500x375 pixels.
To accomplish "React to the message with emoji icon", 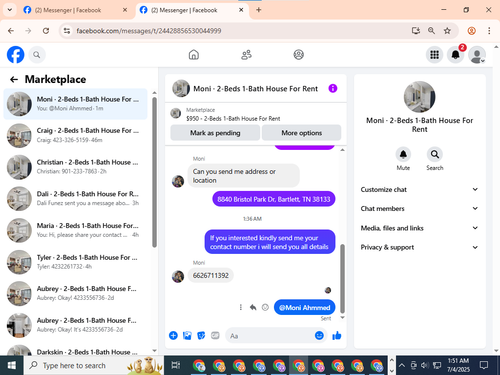I will [x=265, y=307].
